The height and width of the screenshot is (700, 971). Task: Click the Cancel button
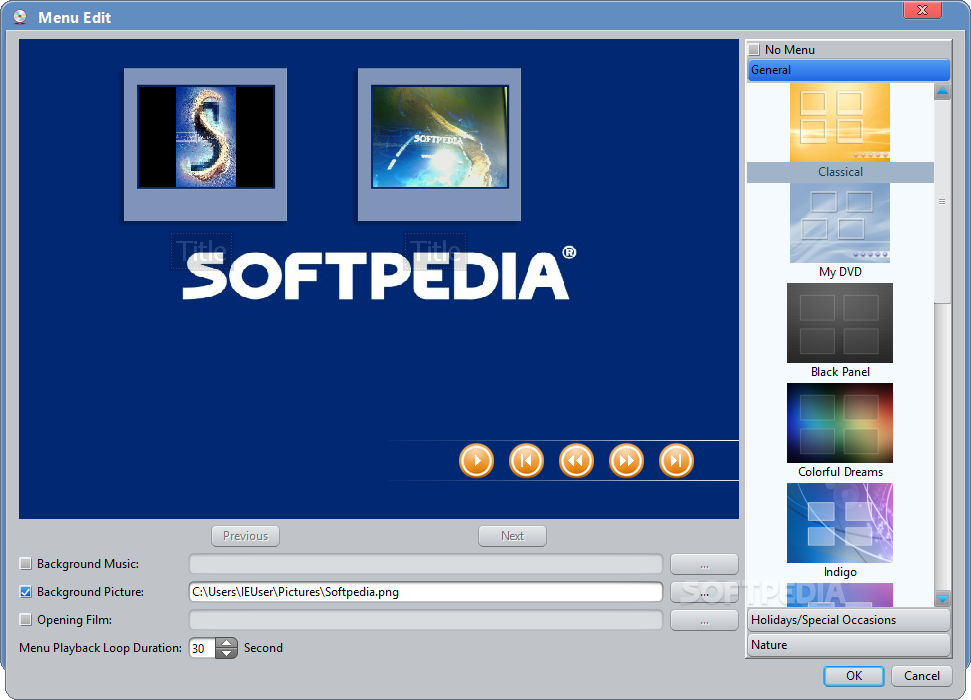click(921, 676)
